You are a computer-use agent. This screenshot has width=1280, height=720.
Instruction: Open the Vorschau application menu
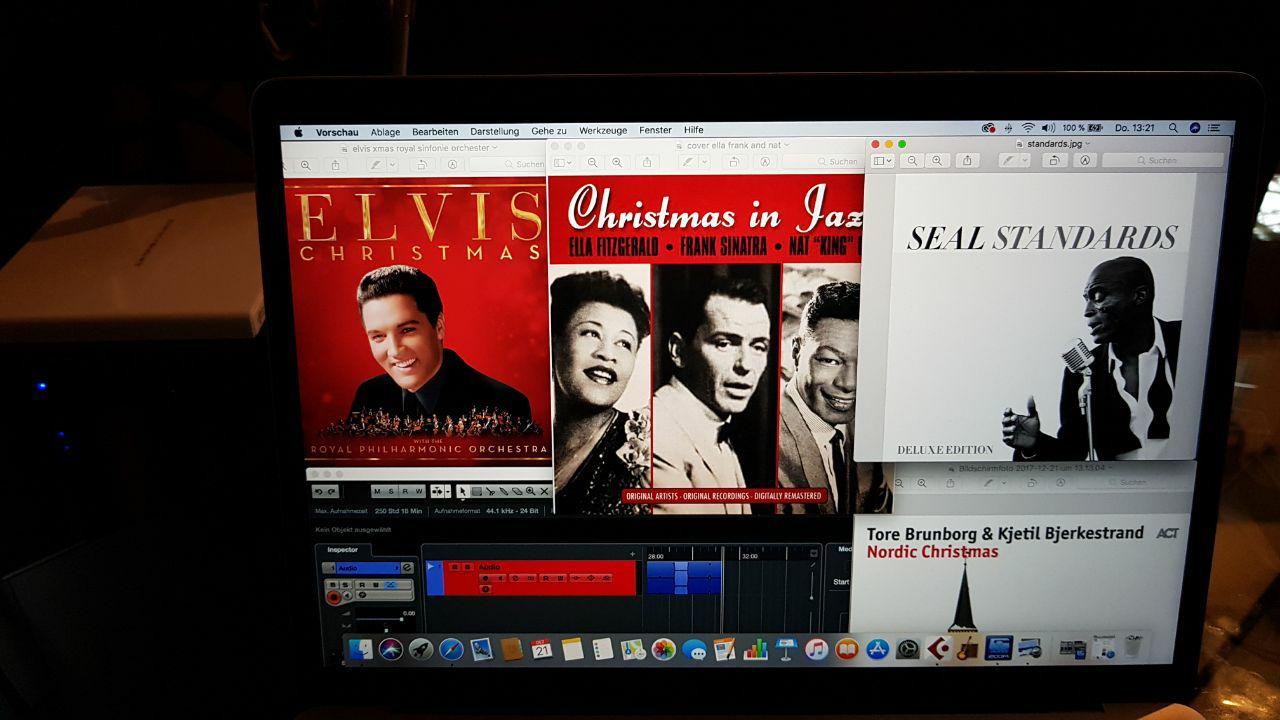tap(337, 132)
